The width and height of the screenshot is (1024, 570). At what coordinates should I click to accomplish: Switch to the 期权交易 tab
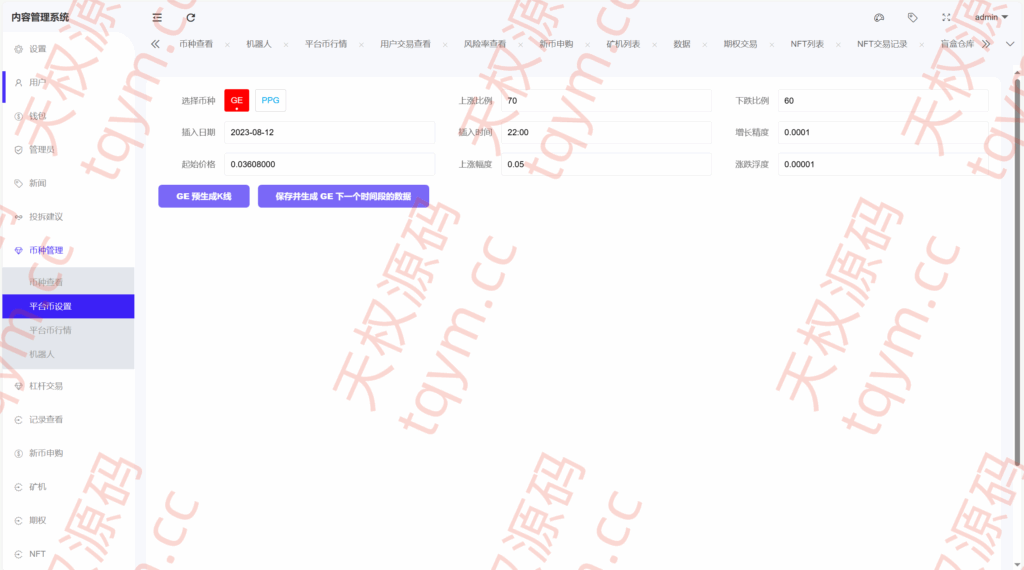[x=740, y=44]
